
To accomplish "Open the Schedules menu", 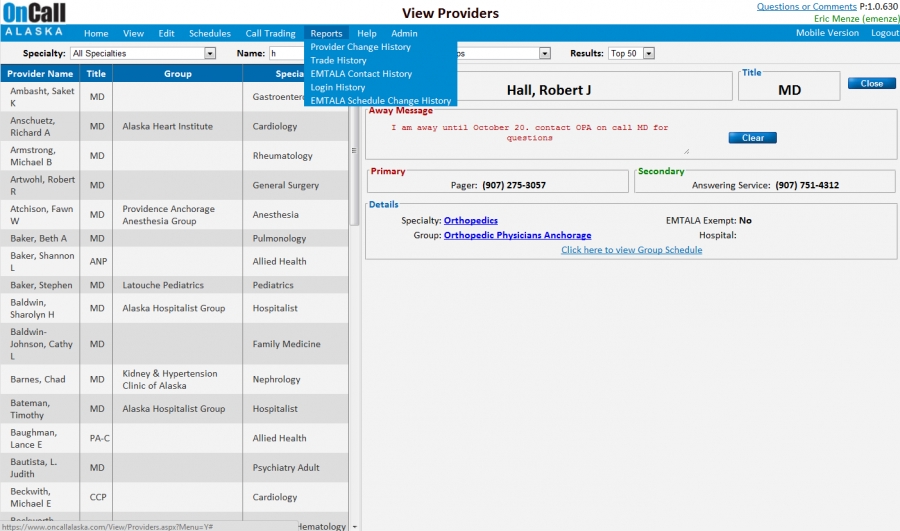I will [209, 34].
